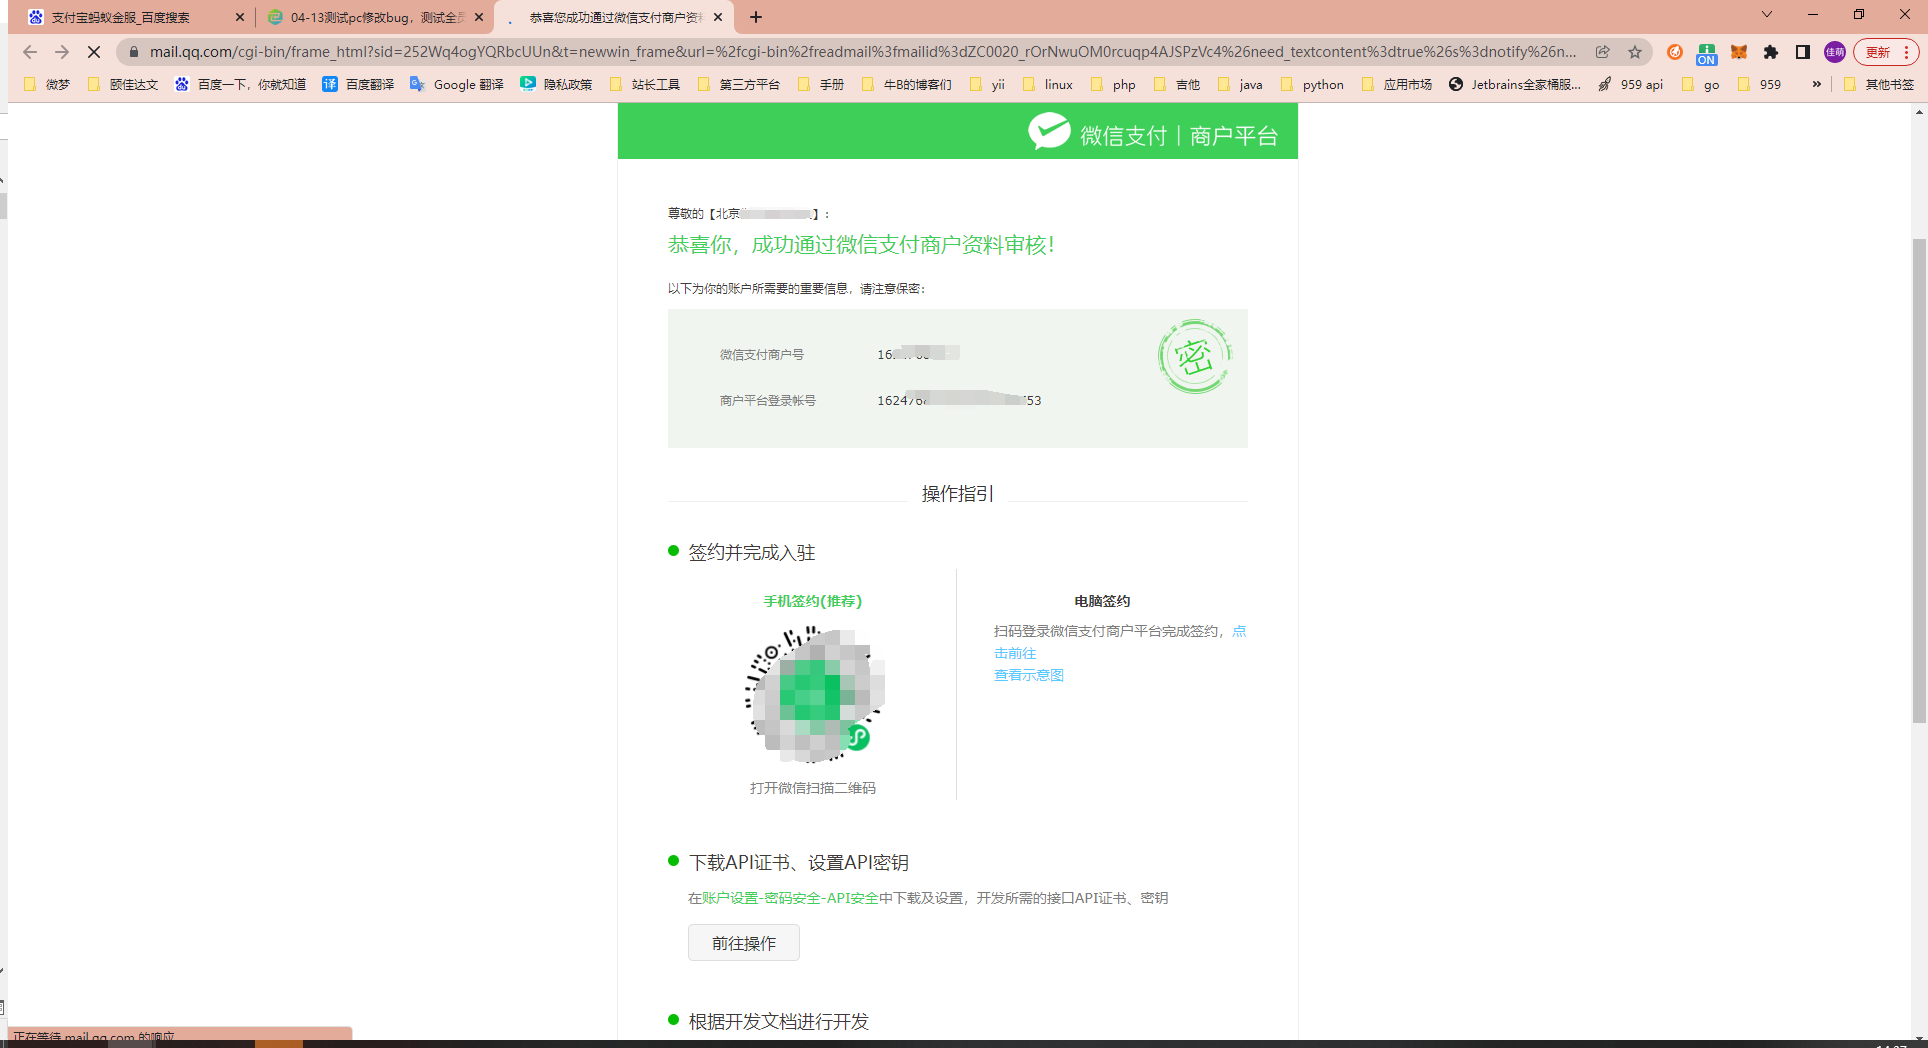Screen dimensions: 1928x1048
Task: Open the 959 bookmark folder
Action: point(1760,84)
